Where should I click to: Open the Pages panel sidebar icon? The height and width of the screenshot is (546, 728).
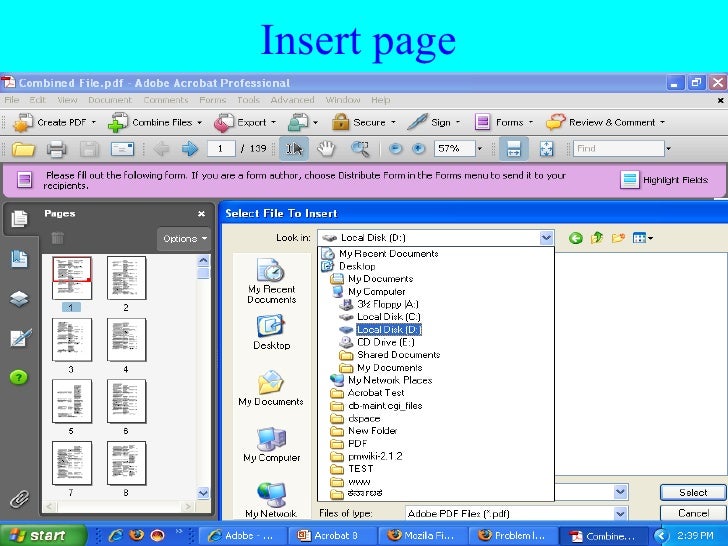pos(20,219)
